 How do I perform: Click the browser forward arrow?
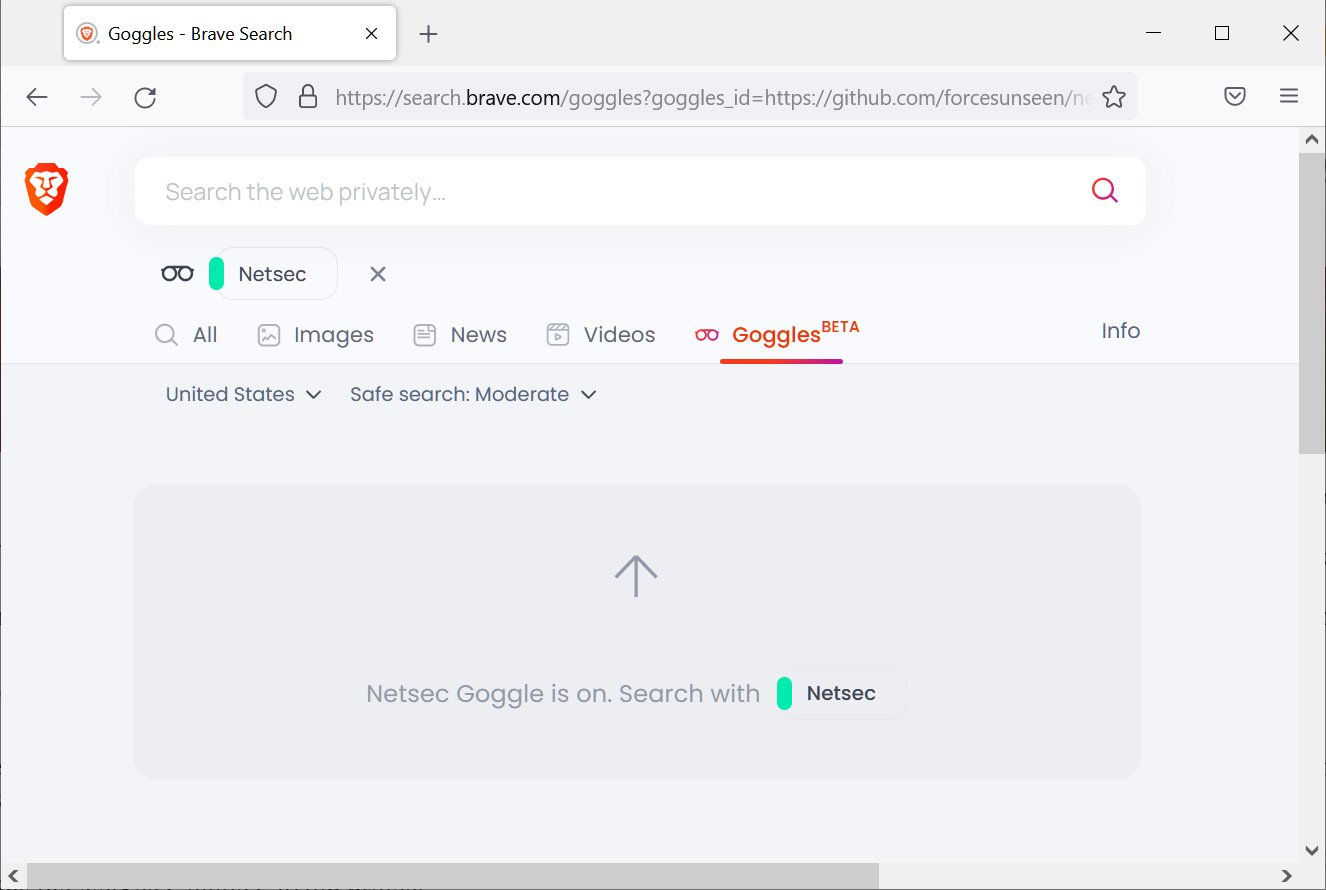click(x=91, y=97)
